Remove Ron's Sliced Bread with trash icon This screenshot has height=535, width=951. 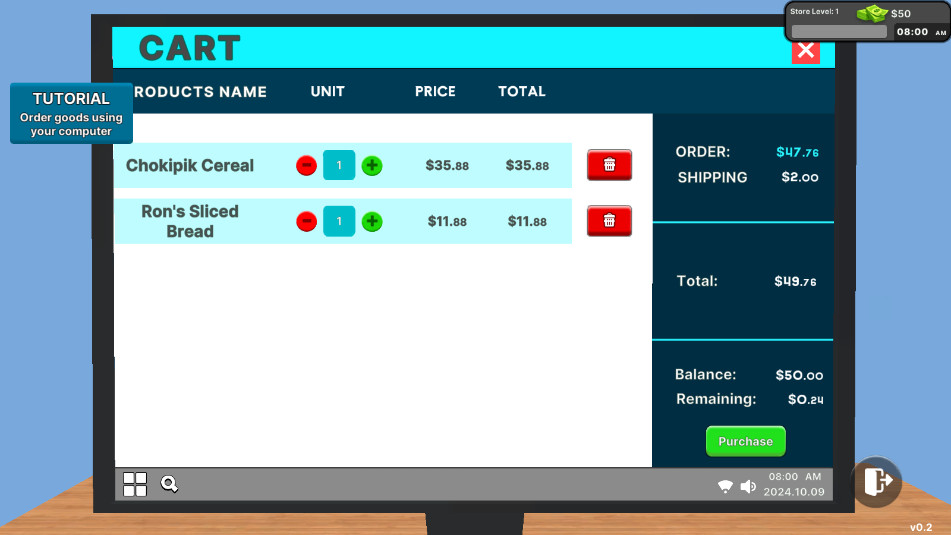point(609,221)
